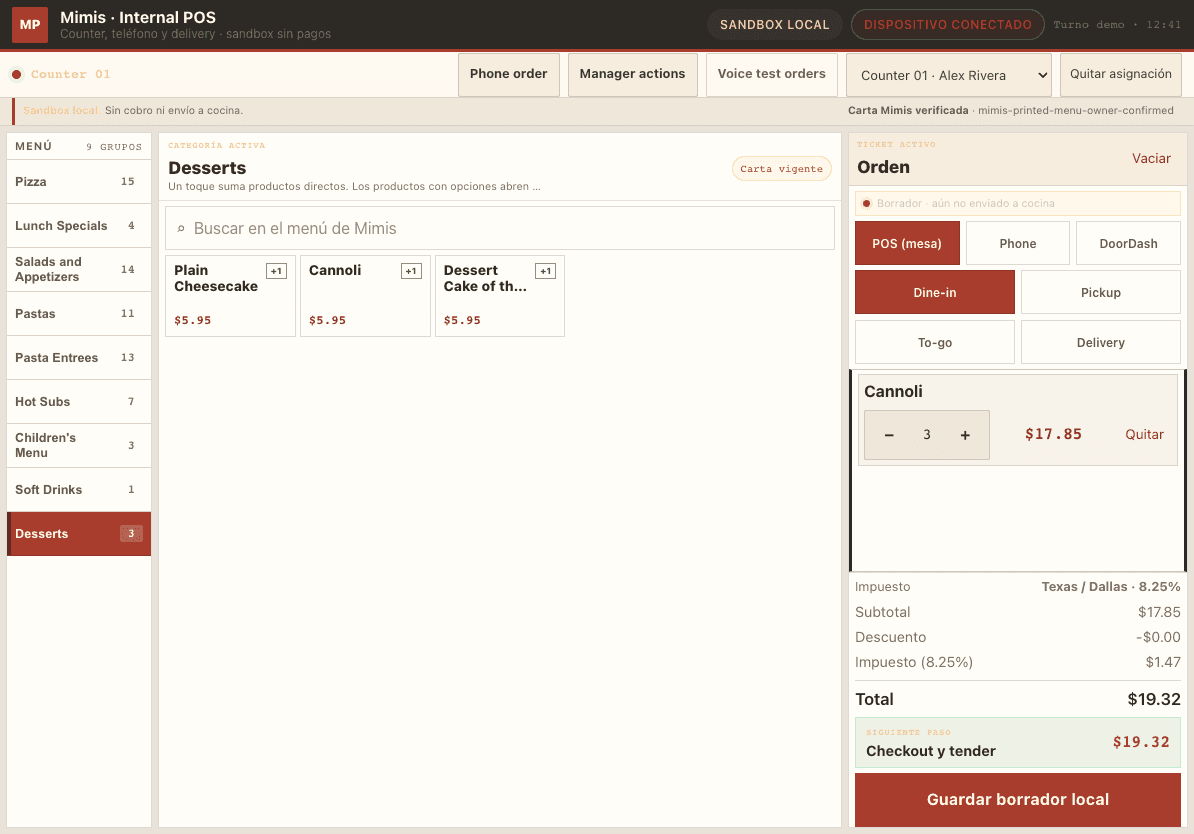Click the DISPOSITIVO CONECTADO badge
The height and width of the screenshot is (834, 1194).
(x=947, y=24)
